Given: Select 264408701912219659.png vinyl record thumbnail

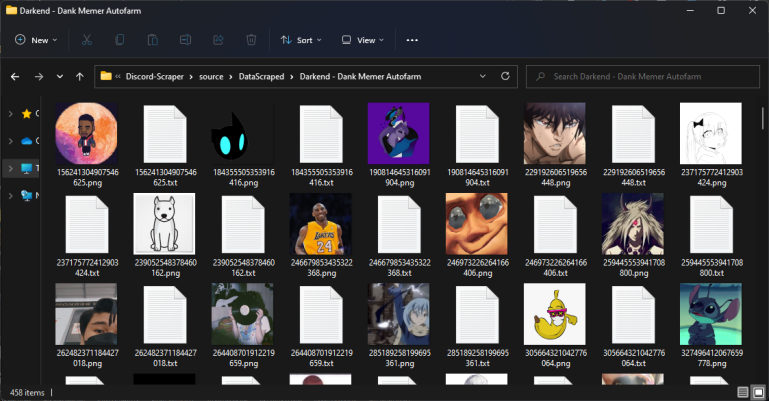Looking at the screenshot, I should point(243,314).
